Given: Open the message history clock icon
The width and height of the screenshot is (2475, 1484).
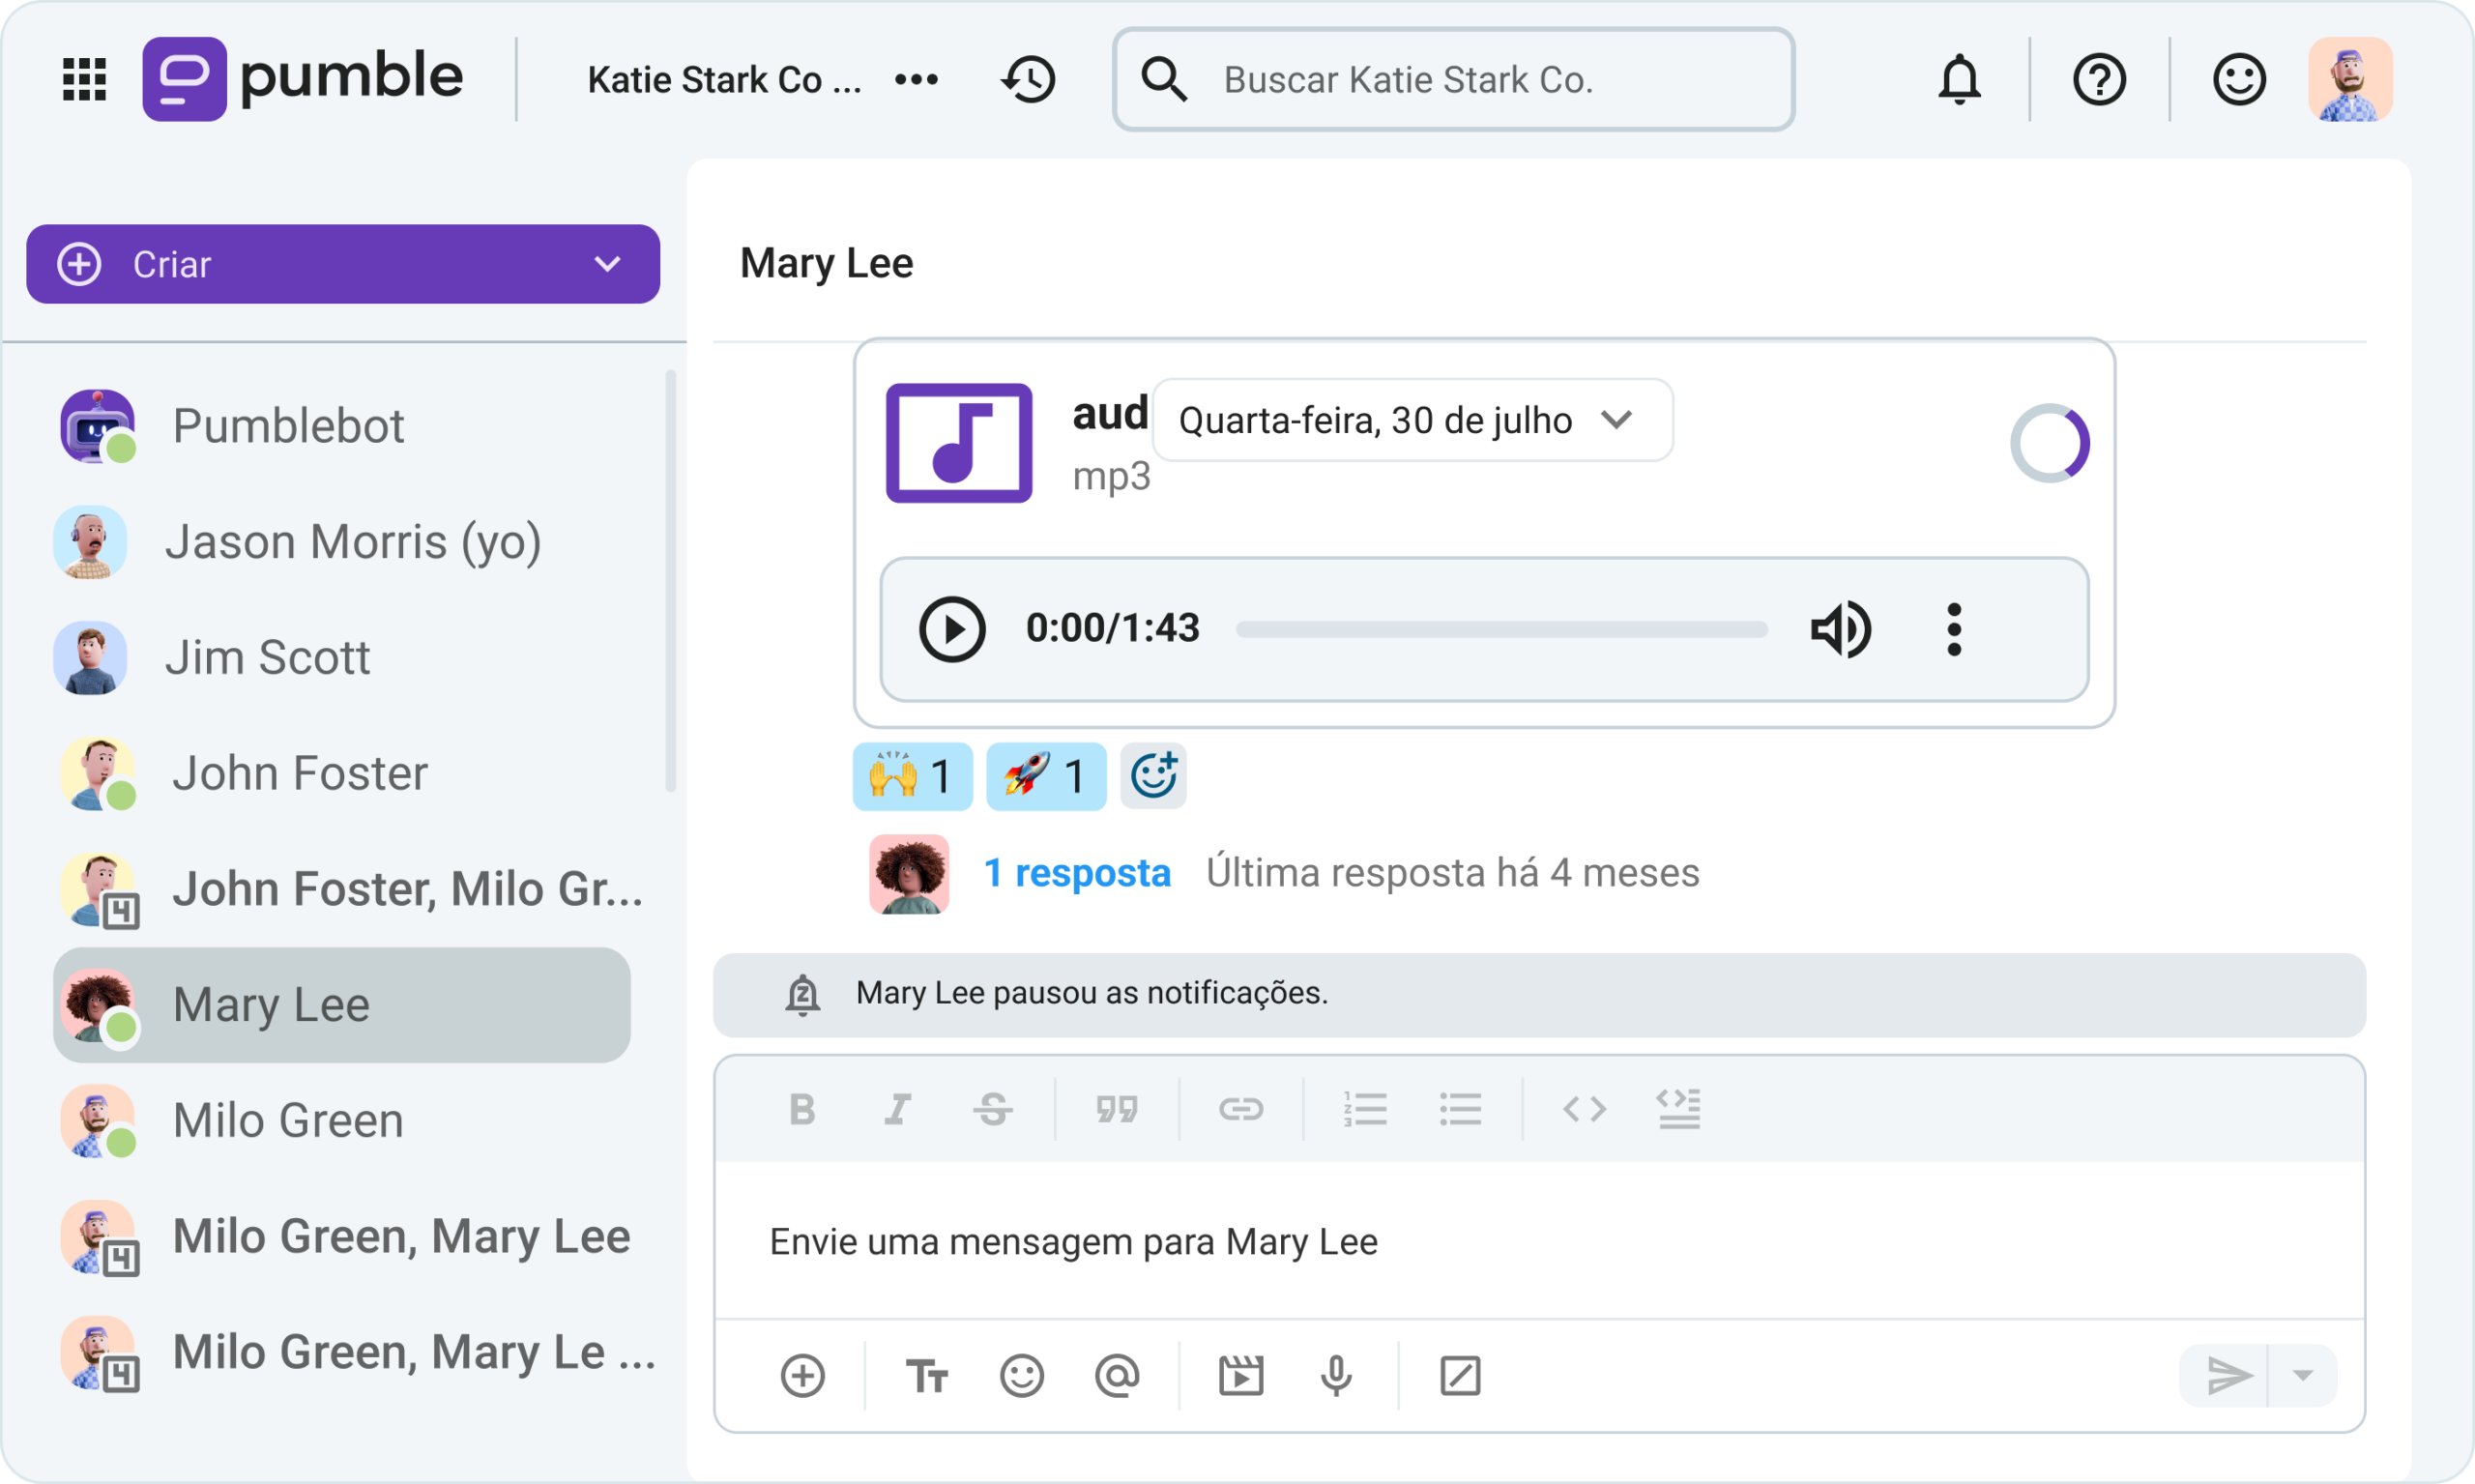Looking at the screenshot, I should click(1028, 79).
